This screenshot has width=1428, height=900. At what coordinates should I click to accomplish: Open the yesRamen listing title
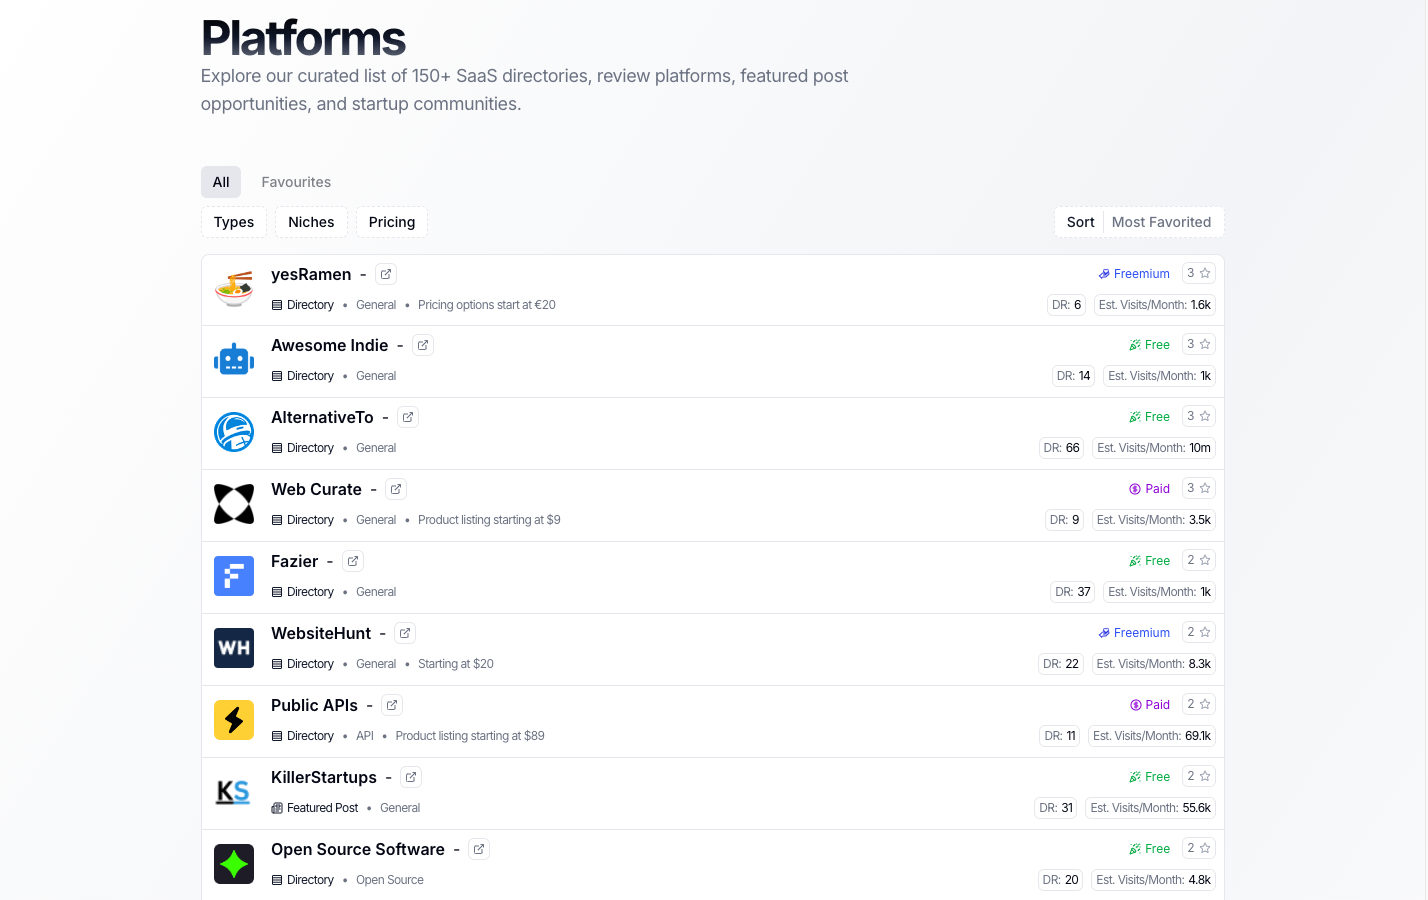[x=311, y=274]
